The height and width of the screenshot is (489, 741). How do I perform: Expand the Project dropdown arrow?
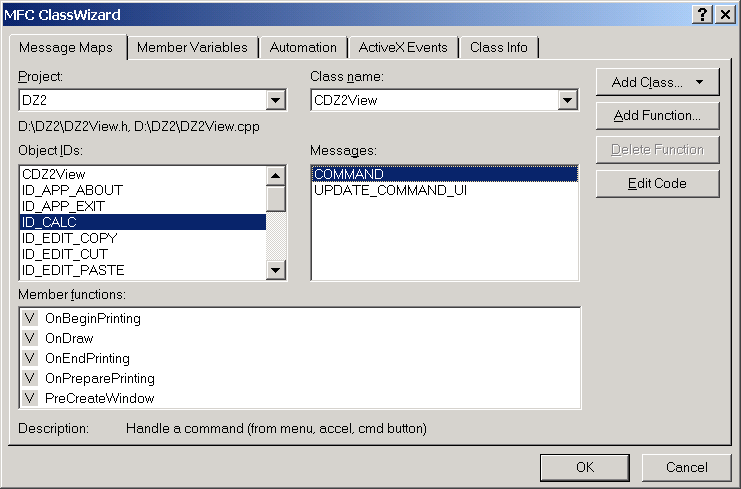275,100
